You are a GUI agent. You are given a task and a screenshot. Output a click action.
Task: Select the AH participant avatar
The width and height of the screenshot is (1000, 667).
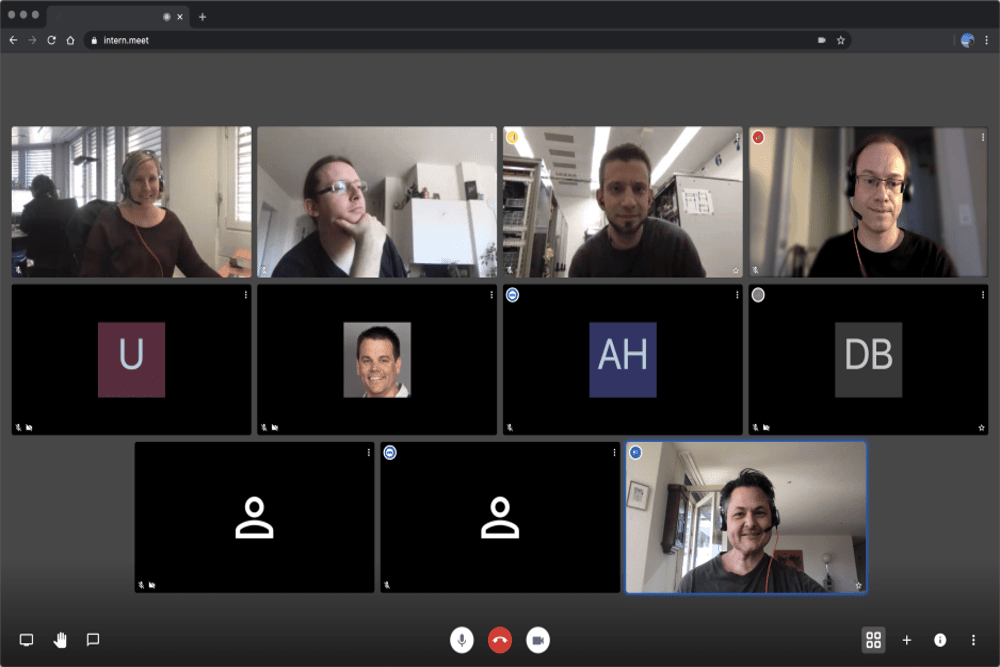tap(622, 360)
